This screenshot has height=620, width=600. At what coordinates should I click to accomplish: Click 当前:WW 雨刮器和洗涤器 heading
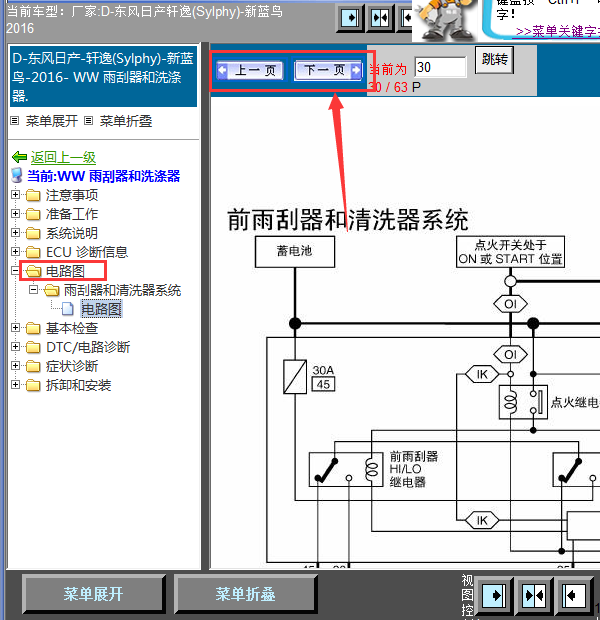pyautogui.click(x=104, y=176)
